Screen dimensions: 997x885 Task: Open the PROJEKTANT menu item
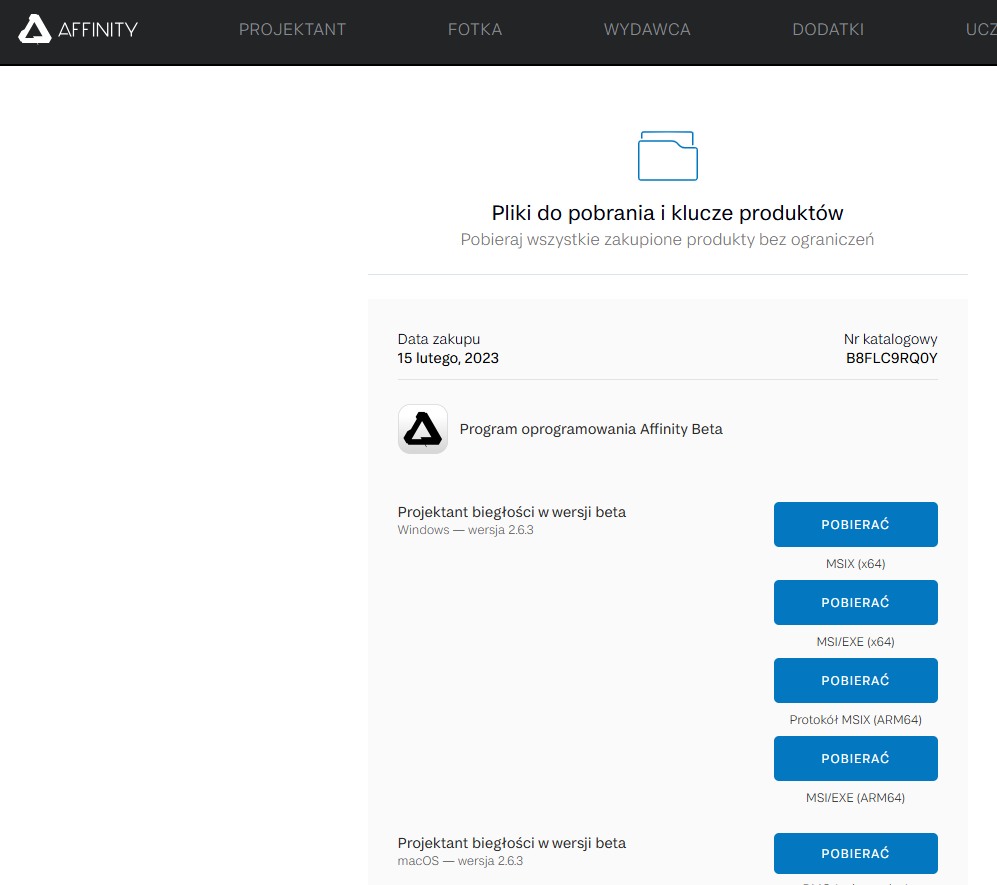tap(292, 29)
